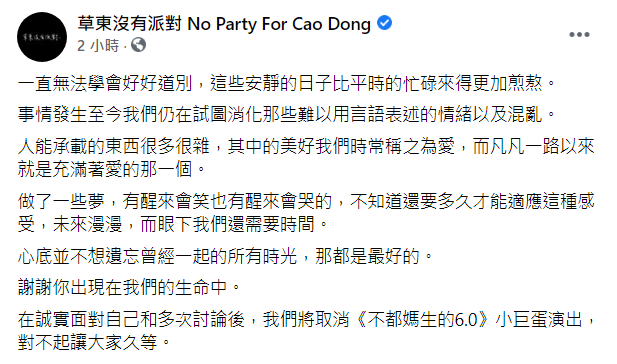Image resolution: width=617 pixels, height=364 pixels.
Task: Open the post via the 2 小時 timestamp
Action: point(98,46)
